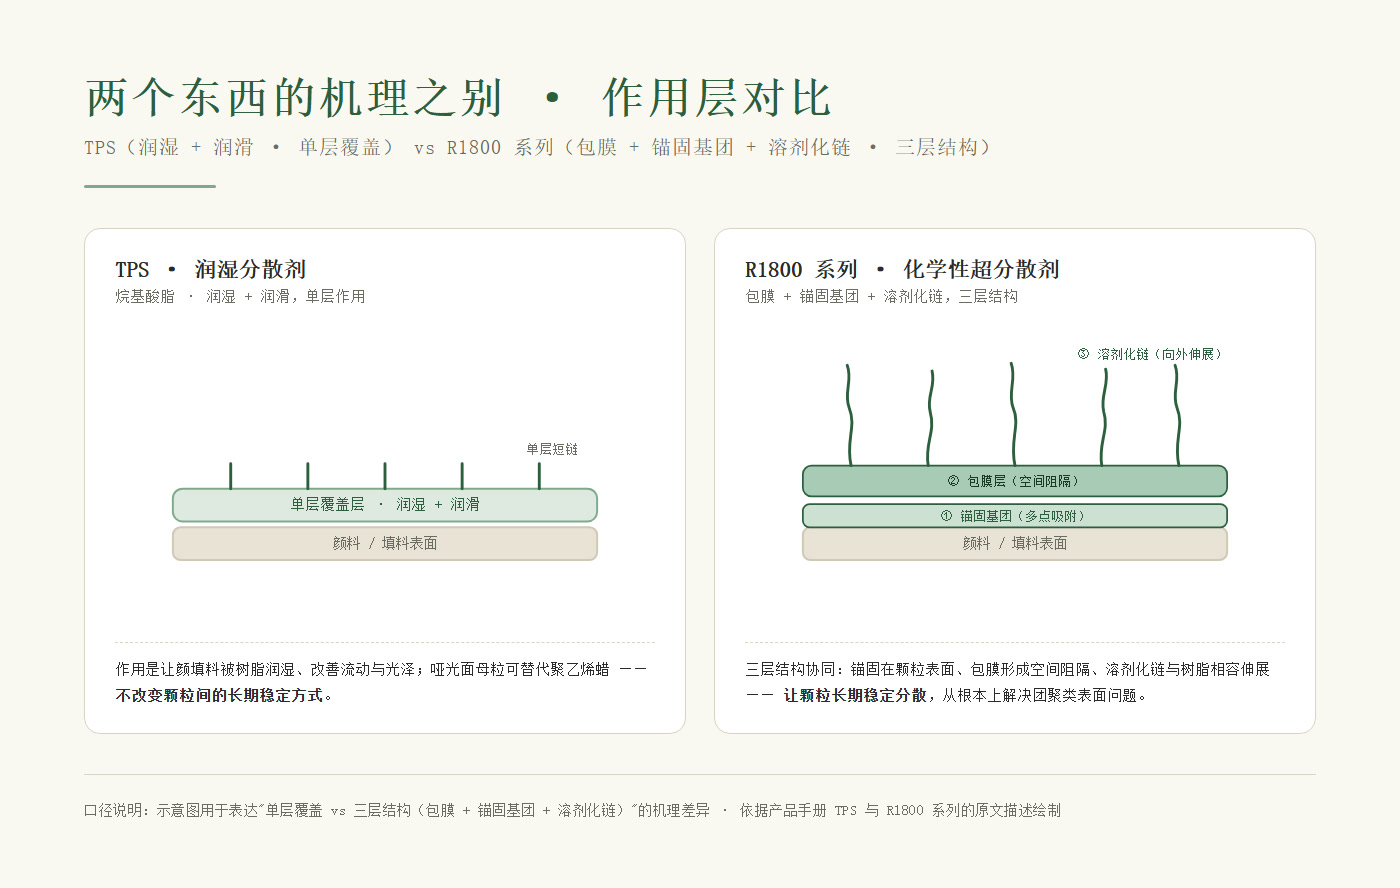Click the card heading "R1800 系列 · 化学性超分散剂"

coord(902,269)
